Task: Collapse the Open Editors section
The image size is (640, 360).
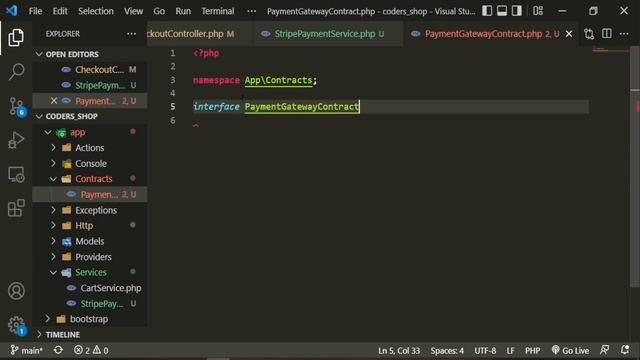Action: click(x=39, y=54)
